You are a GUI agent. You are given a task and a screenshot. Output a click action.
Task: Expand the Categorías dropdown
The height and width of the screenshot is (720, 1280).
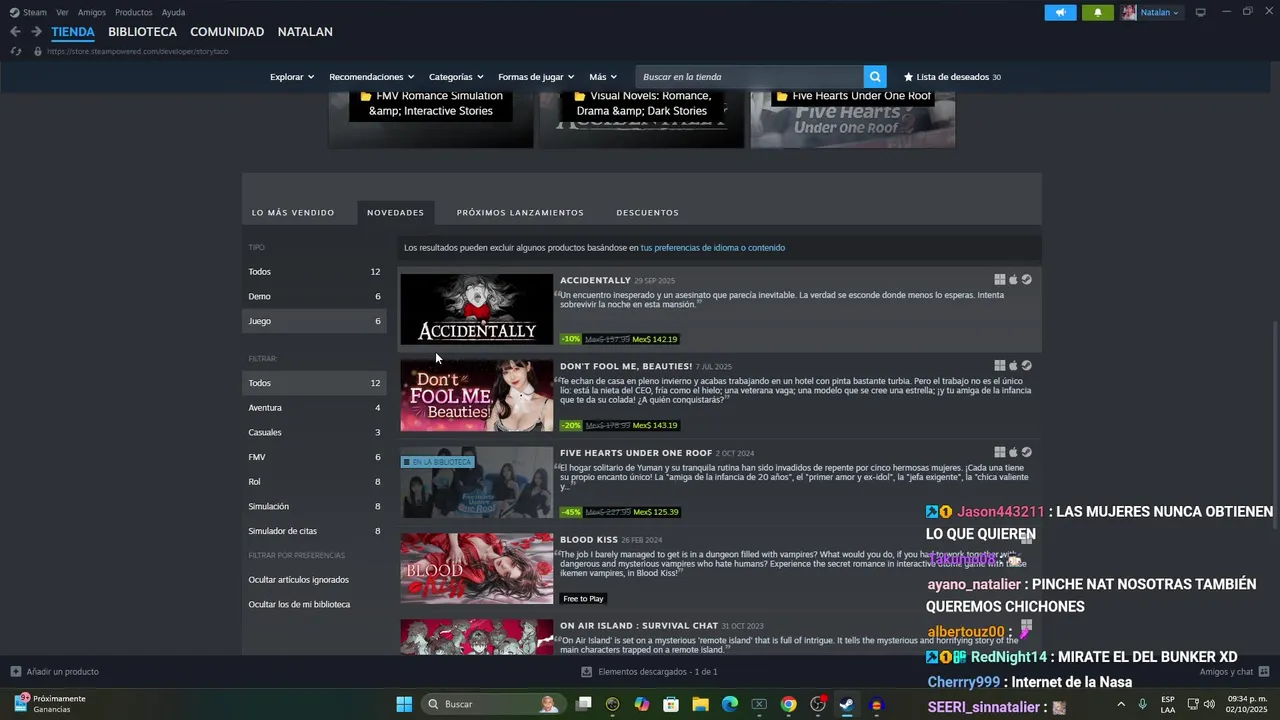[x=456, y=77]
